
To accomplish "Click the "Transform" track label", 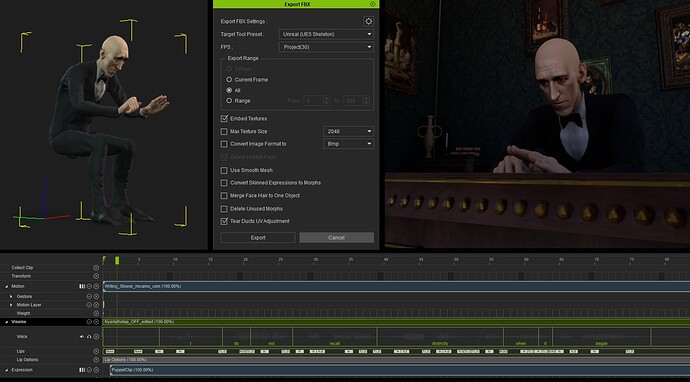I will 21,276.
